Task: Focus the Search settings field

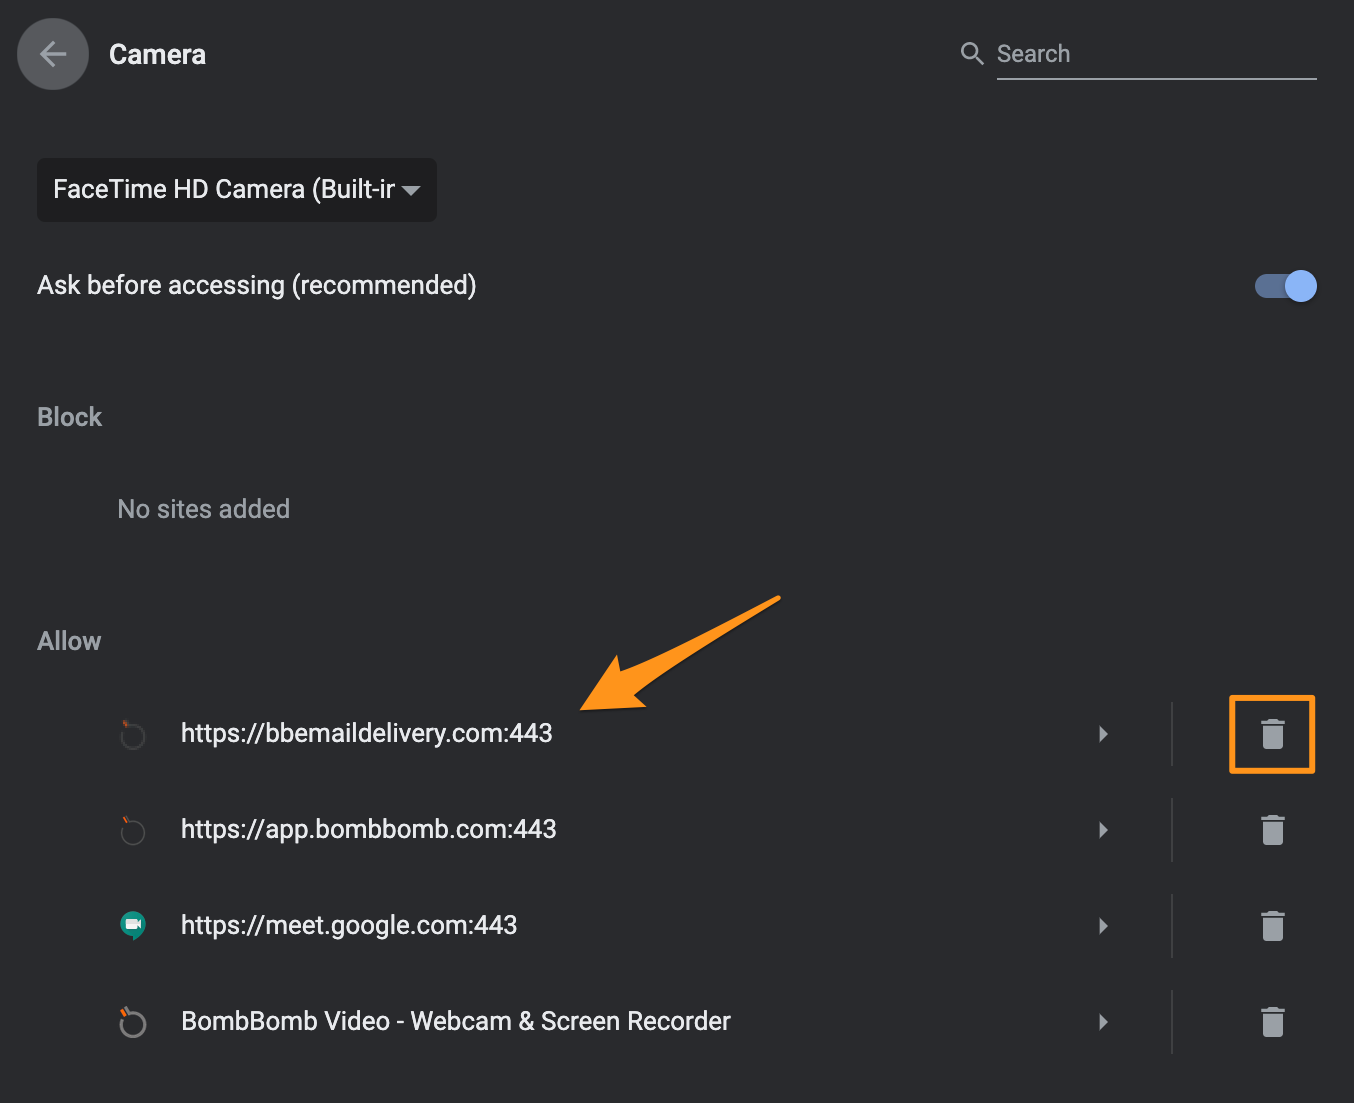Action: pos(1156,54)
